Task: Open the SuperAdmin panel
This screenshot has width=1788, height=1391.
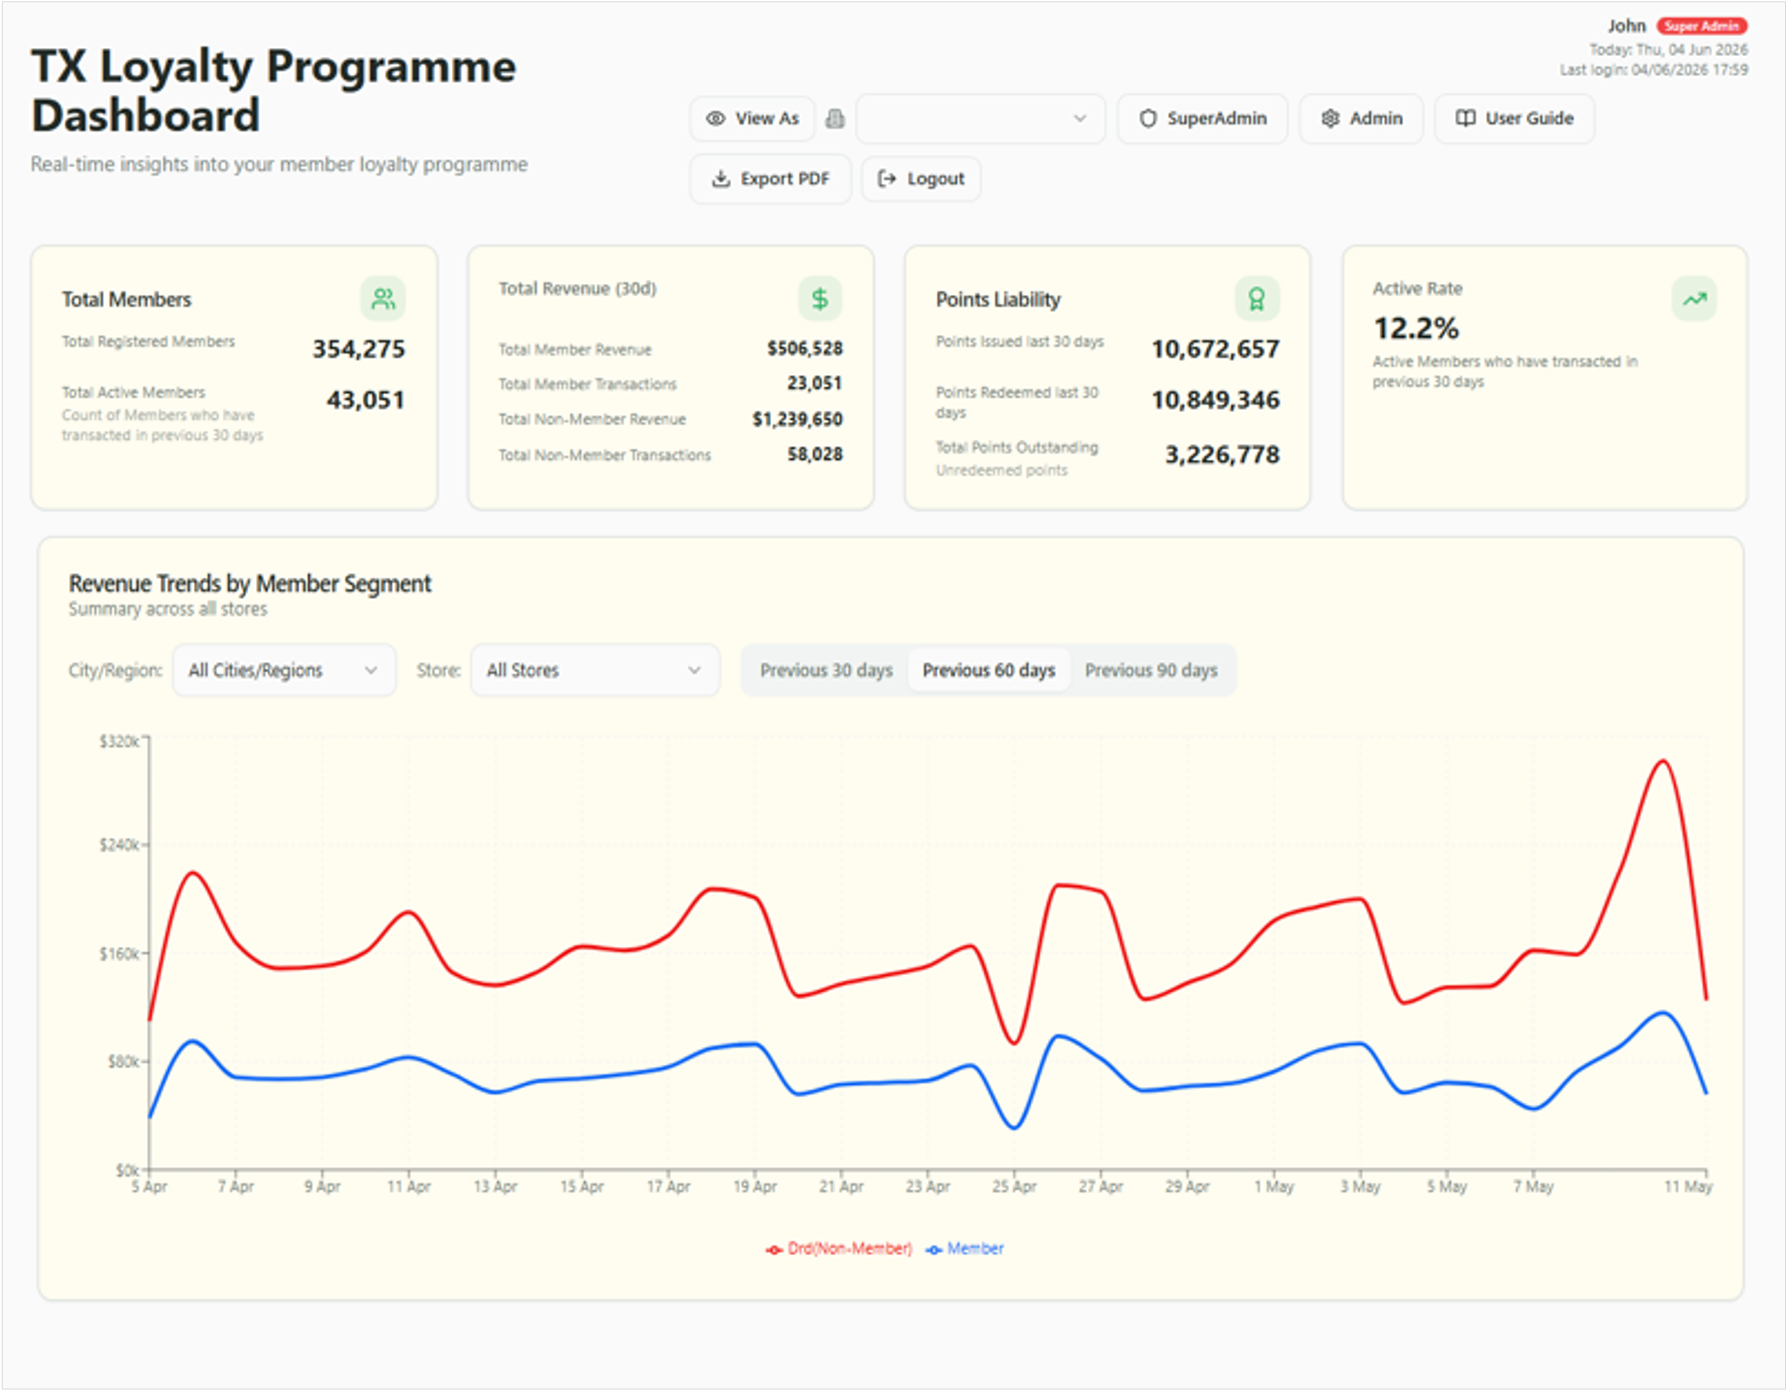Action: (x=1202, y=119)
